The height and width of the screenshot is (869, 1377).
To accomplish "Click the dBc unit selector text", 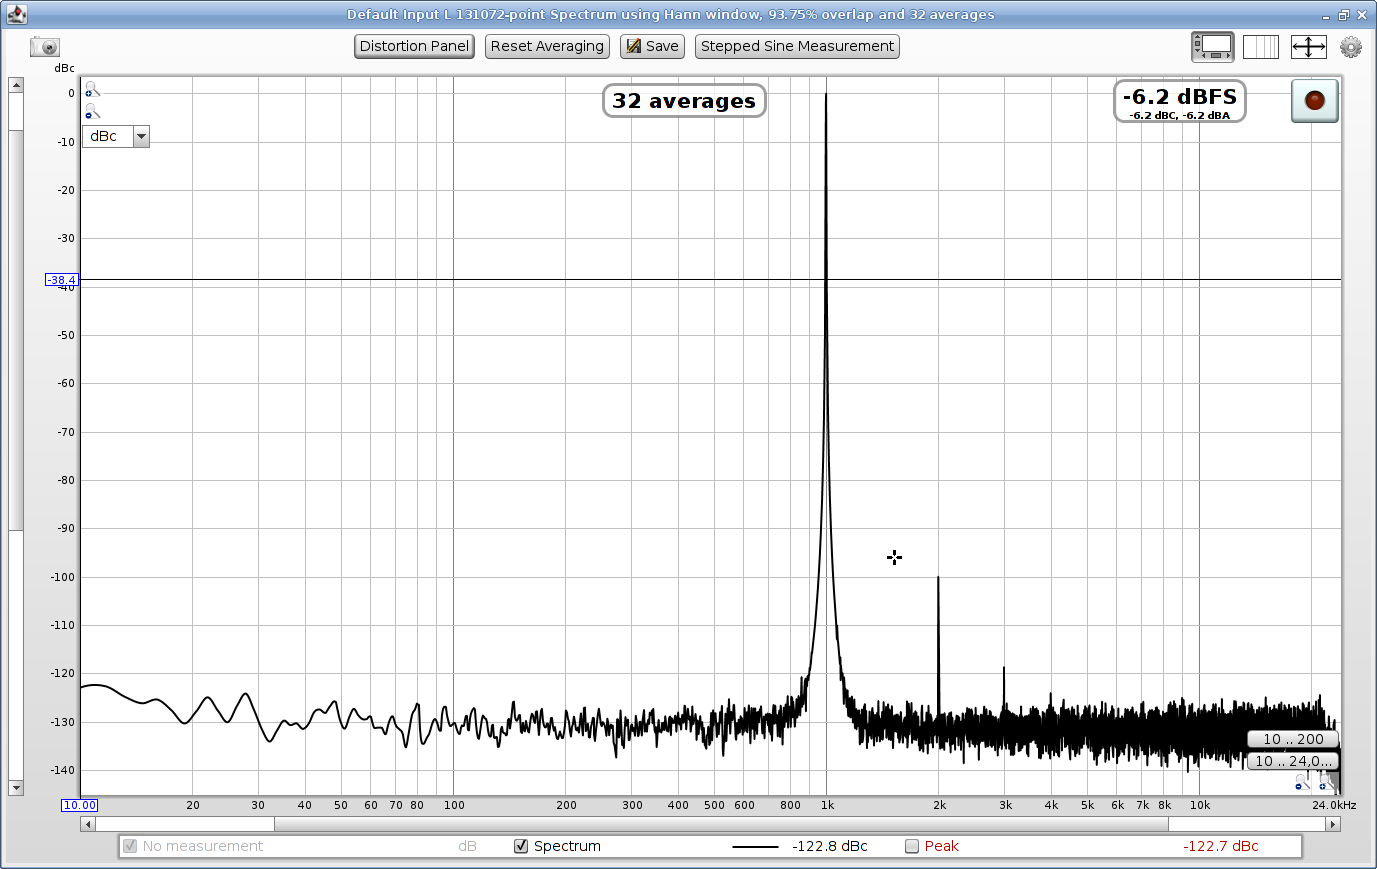I will tap(104, 136).
